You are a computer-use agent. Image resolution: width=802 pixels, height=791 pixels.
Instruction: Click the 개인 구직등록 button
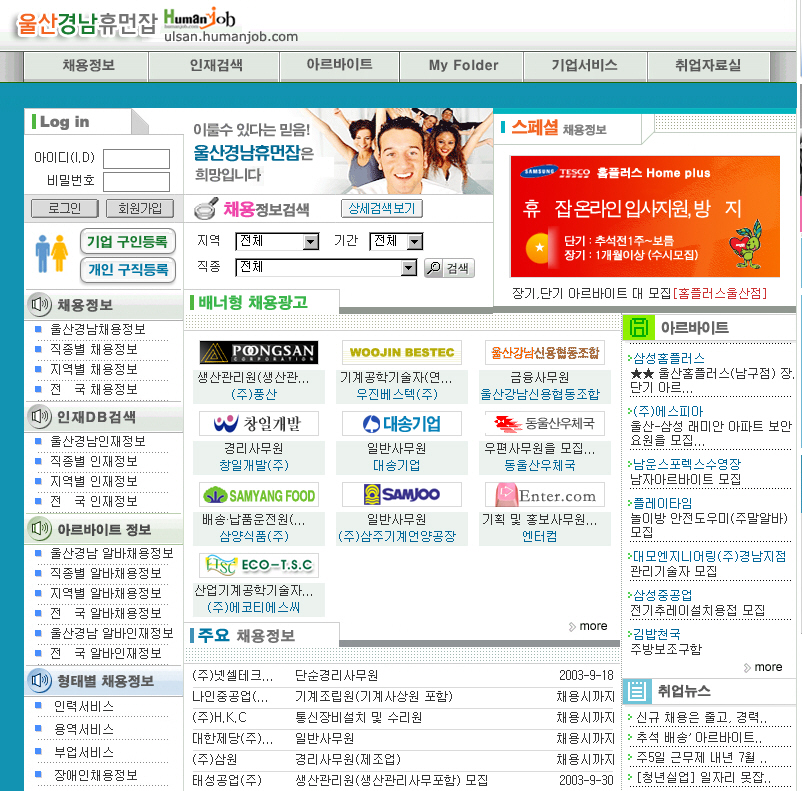[x=127, y=270]
